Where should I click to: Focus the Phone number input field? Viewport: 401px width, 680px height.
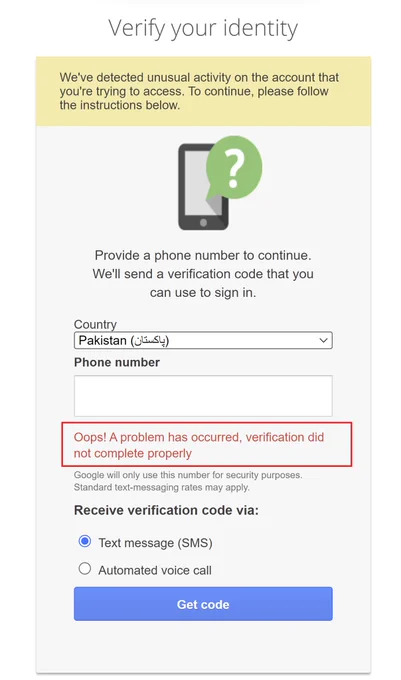click(x=203, y=396)
